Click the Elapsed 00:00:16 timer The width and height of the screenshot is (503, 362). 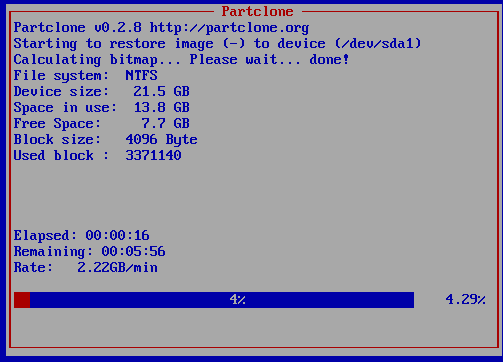tap(117, 236)
